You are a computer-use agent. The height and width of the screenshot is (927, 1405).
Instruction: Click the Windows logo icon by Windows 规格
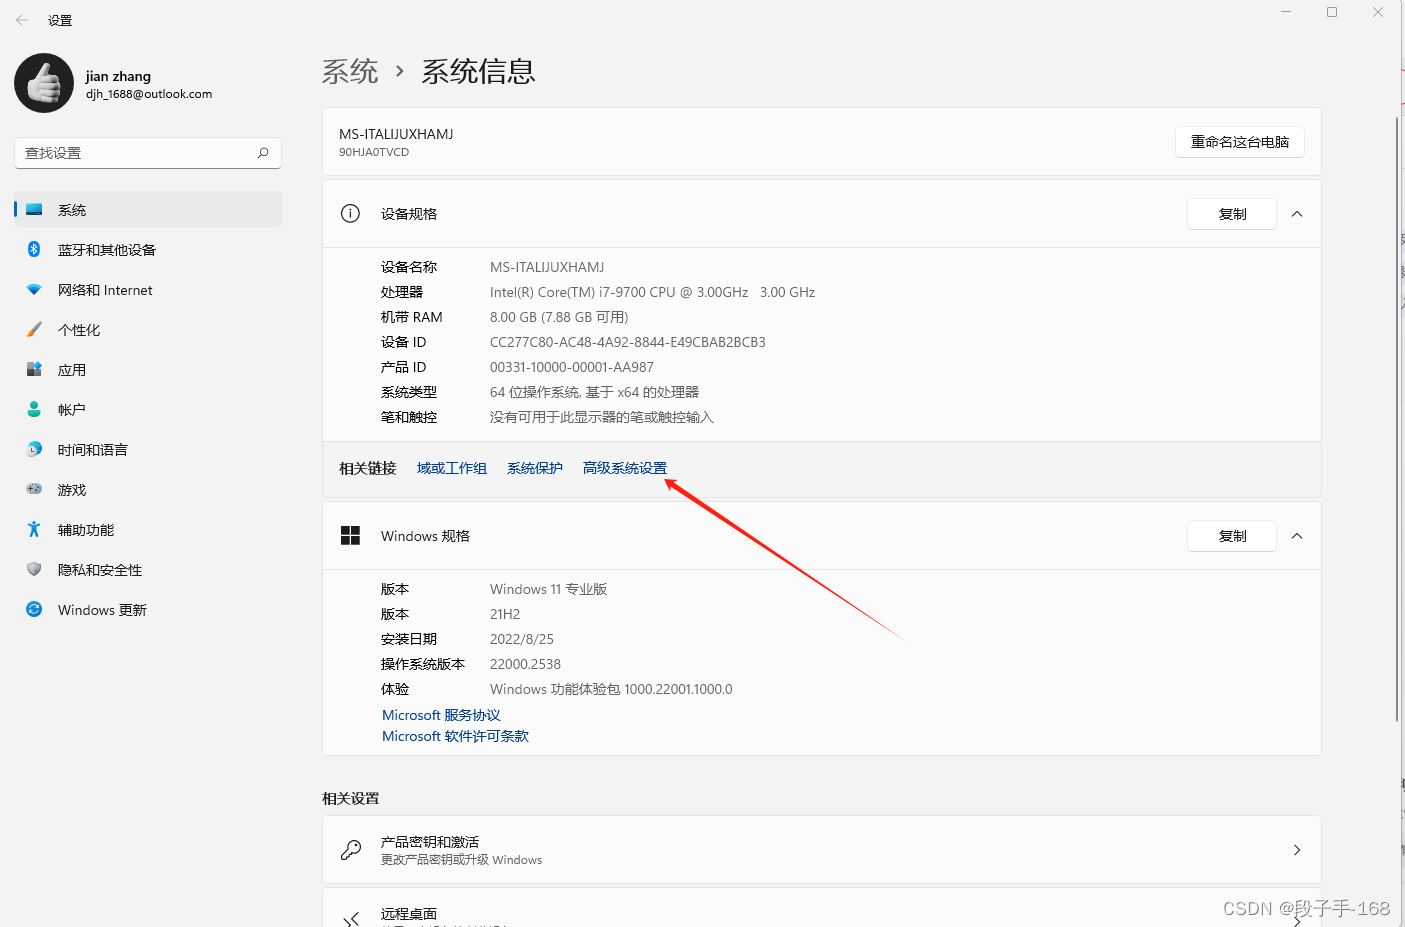350,536
